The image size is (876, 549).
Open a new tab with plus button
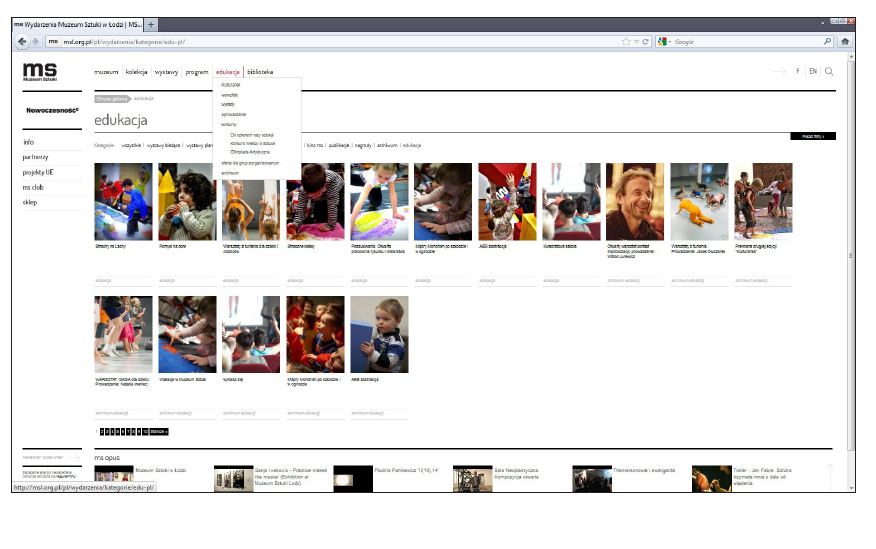tap(151, 25)
